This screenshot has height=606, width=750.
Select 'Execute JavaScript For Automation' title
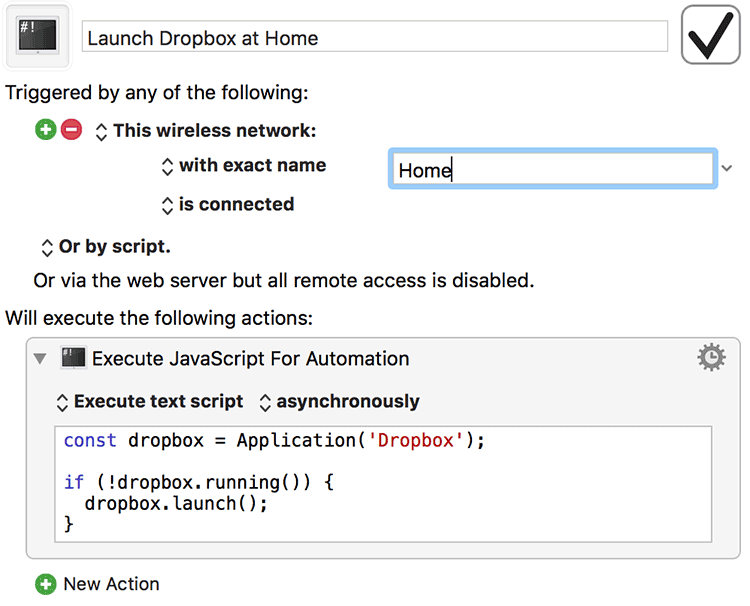[x=251, y=359]
